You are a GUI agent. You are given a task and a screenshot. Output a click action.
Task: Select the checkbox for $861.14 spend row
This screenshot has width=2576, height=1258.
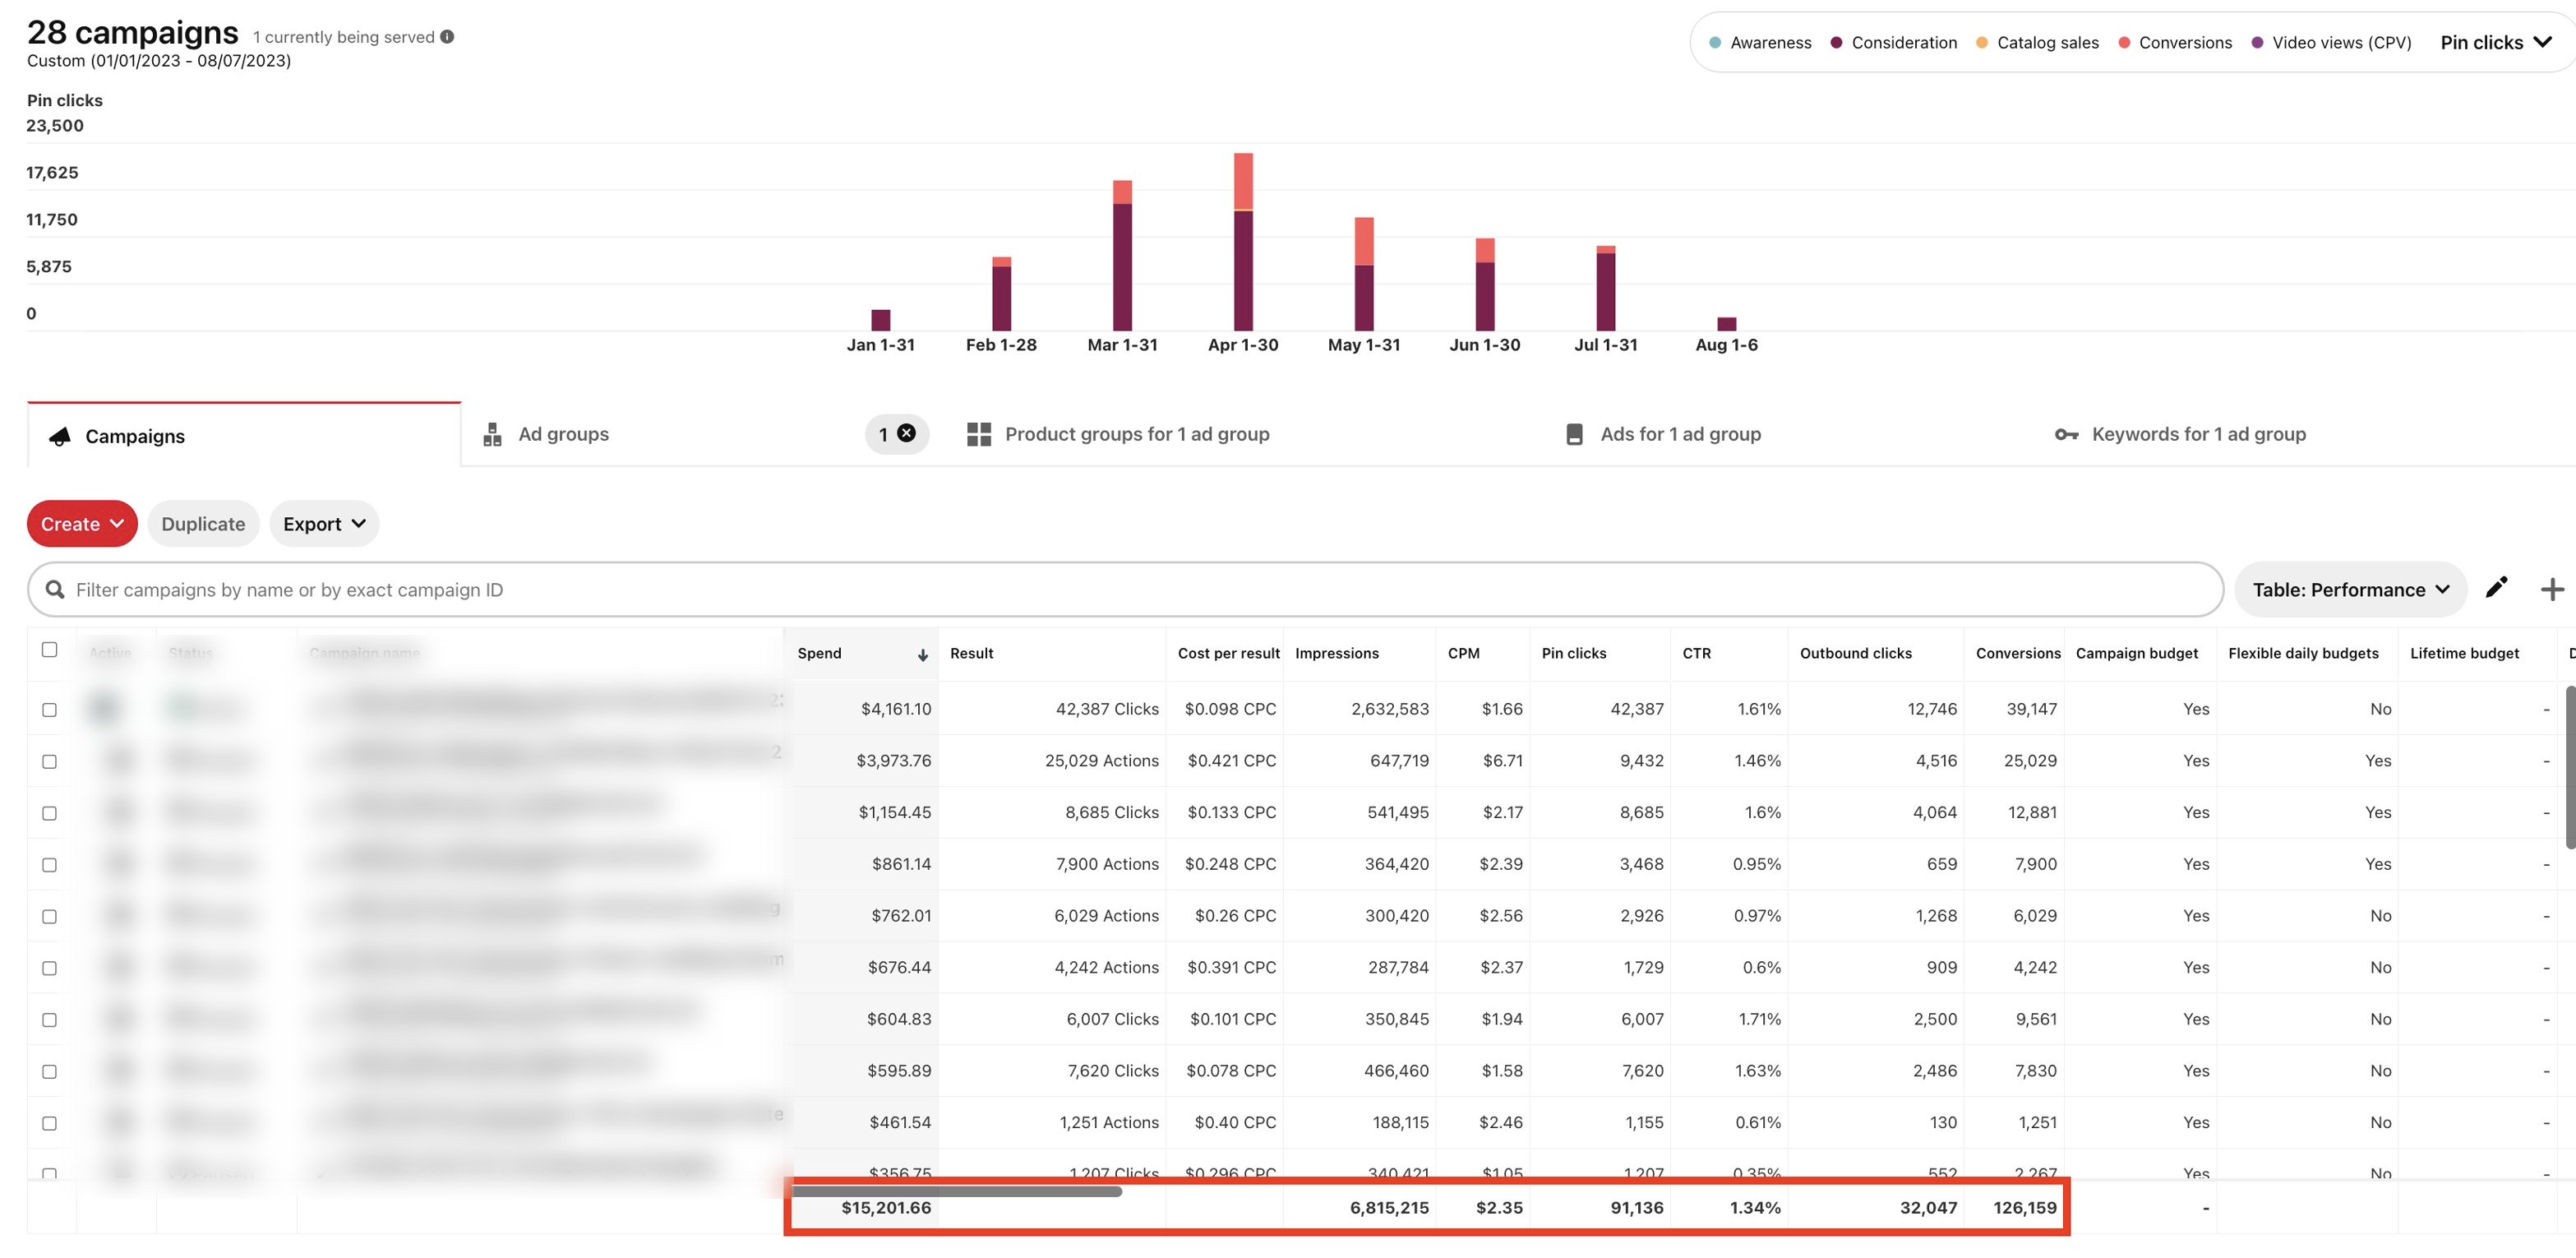click(49, 865)
